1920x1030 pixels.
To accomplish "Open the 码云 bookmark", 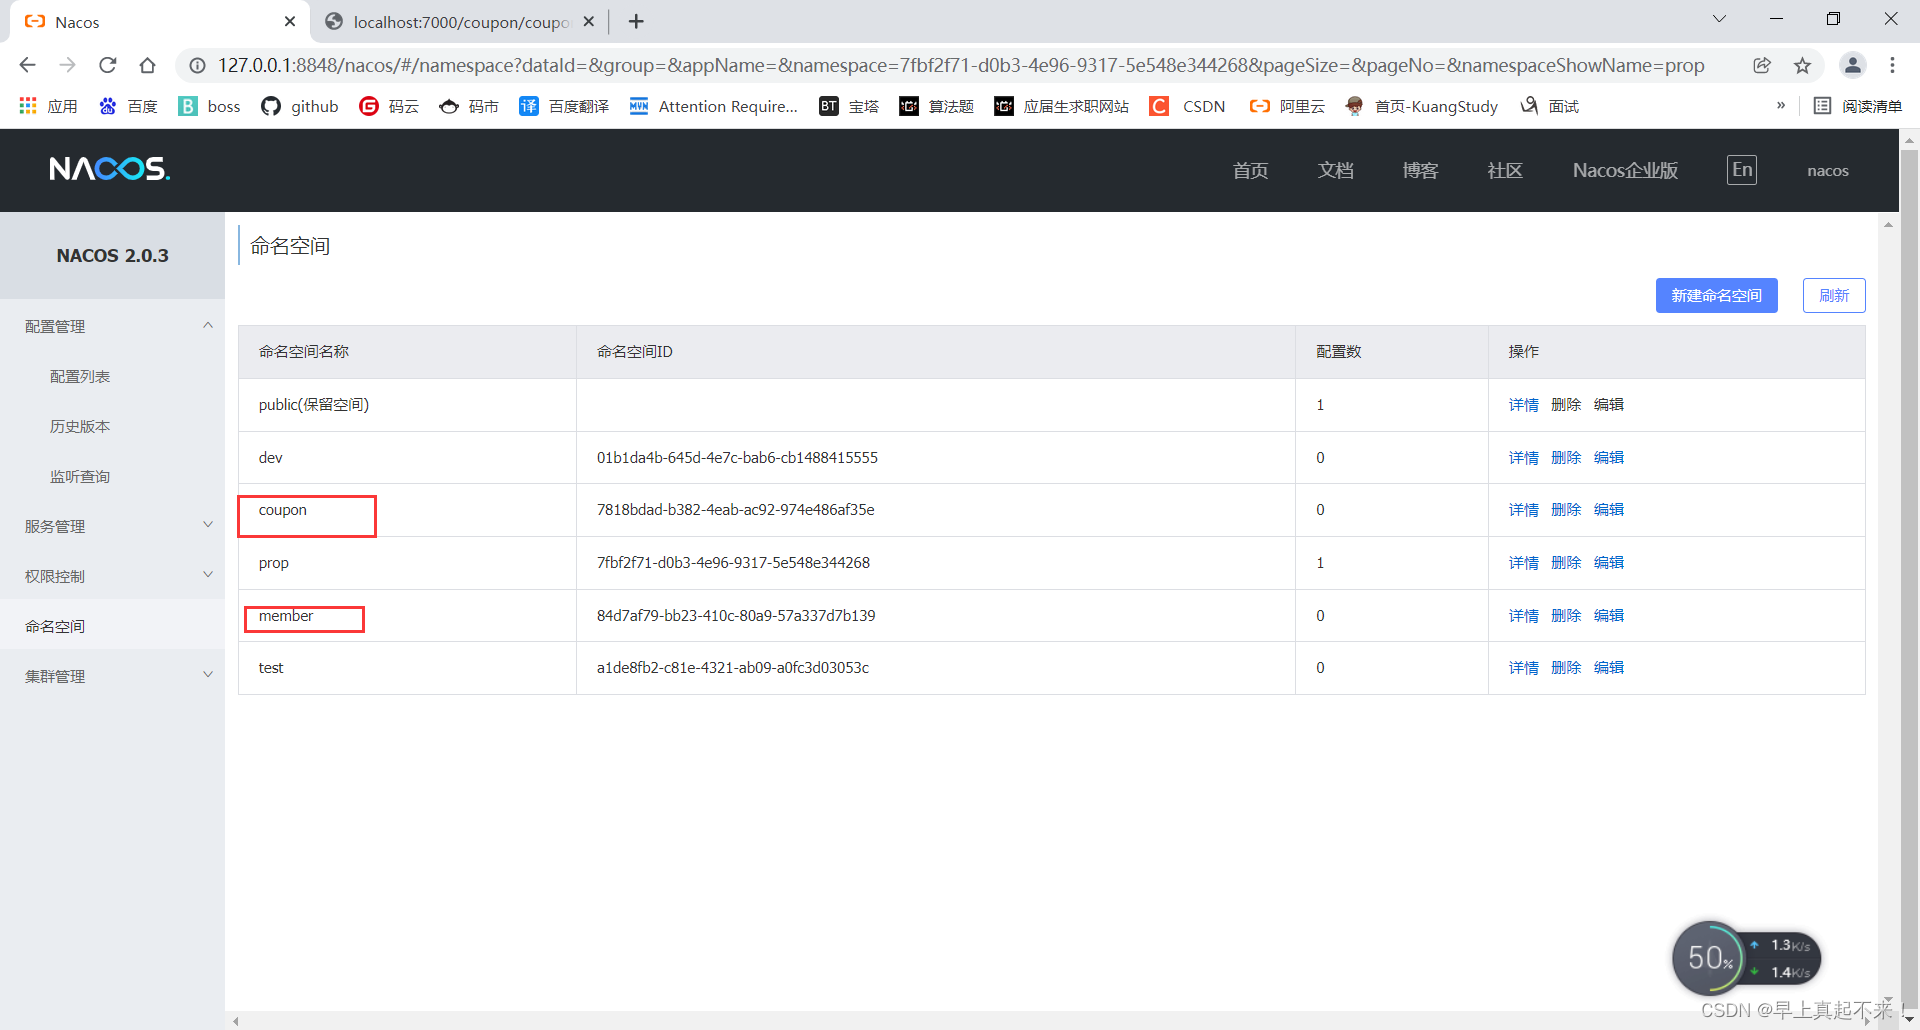I will tap(389, 106).
